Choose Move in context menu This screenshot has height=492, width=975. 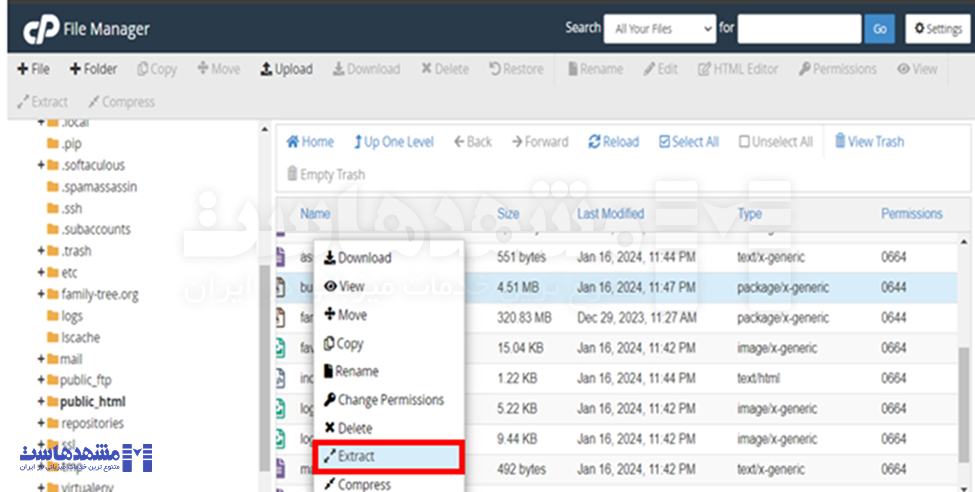[345, 315]
